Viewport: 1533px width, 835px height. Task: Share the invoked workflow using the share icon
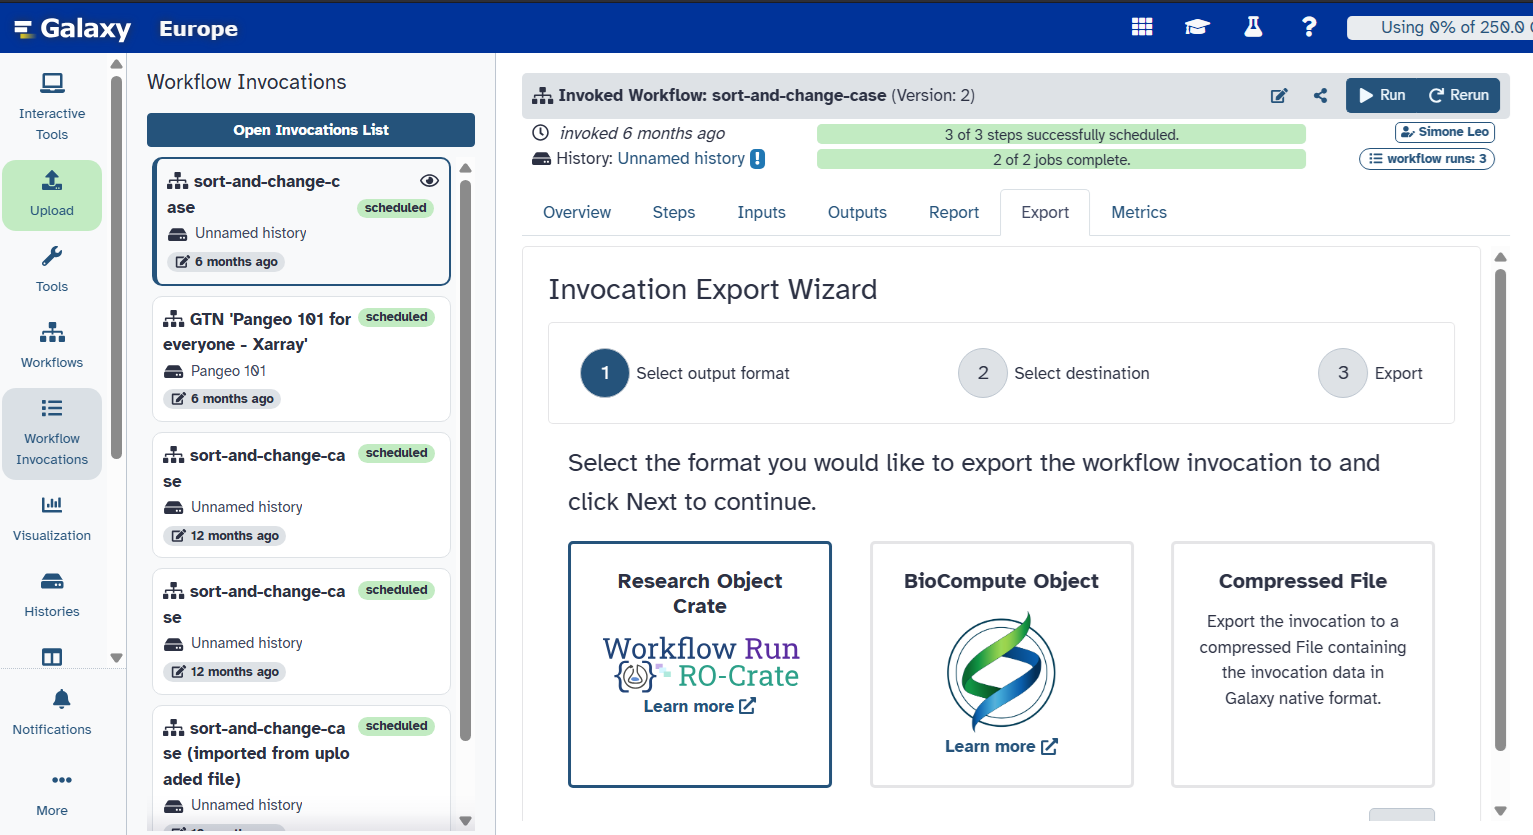pos(1320,95)
